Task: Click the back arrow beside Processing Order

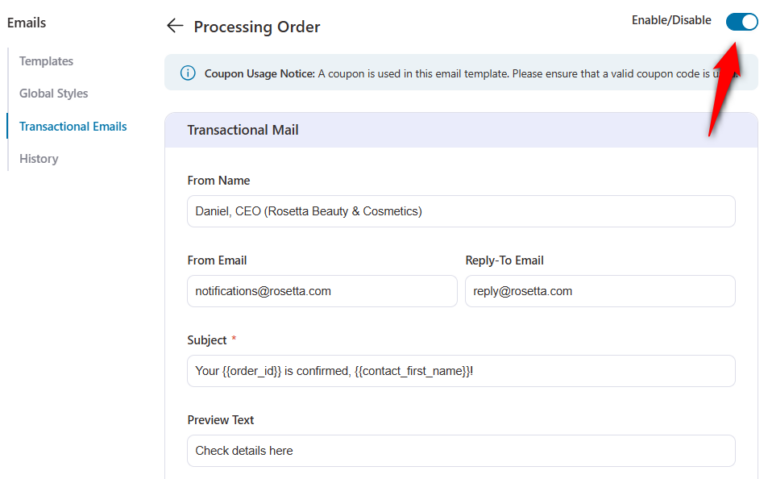Action: pos(175,26)
